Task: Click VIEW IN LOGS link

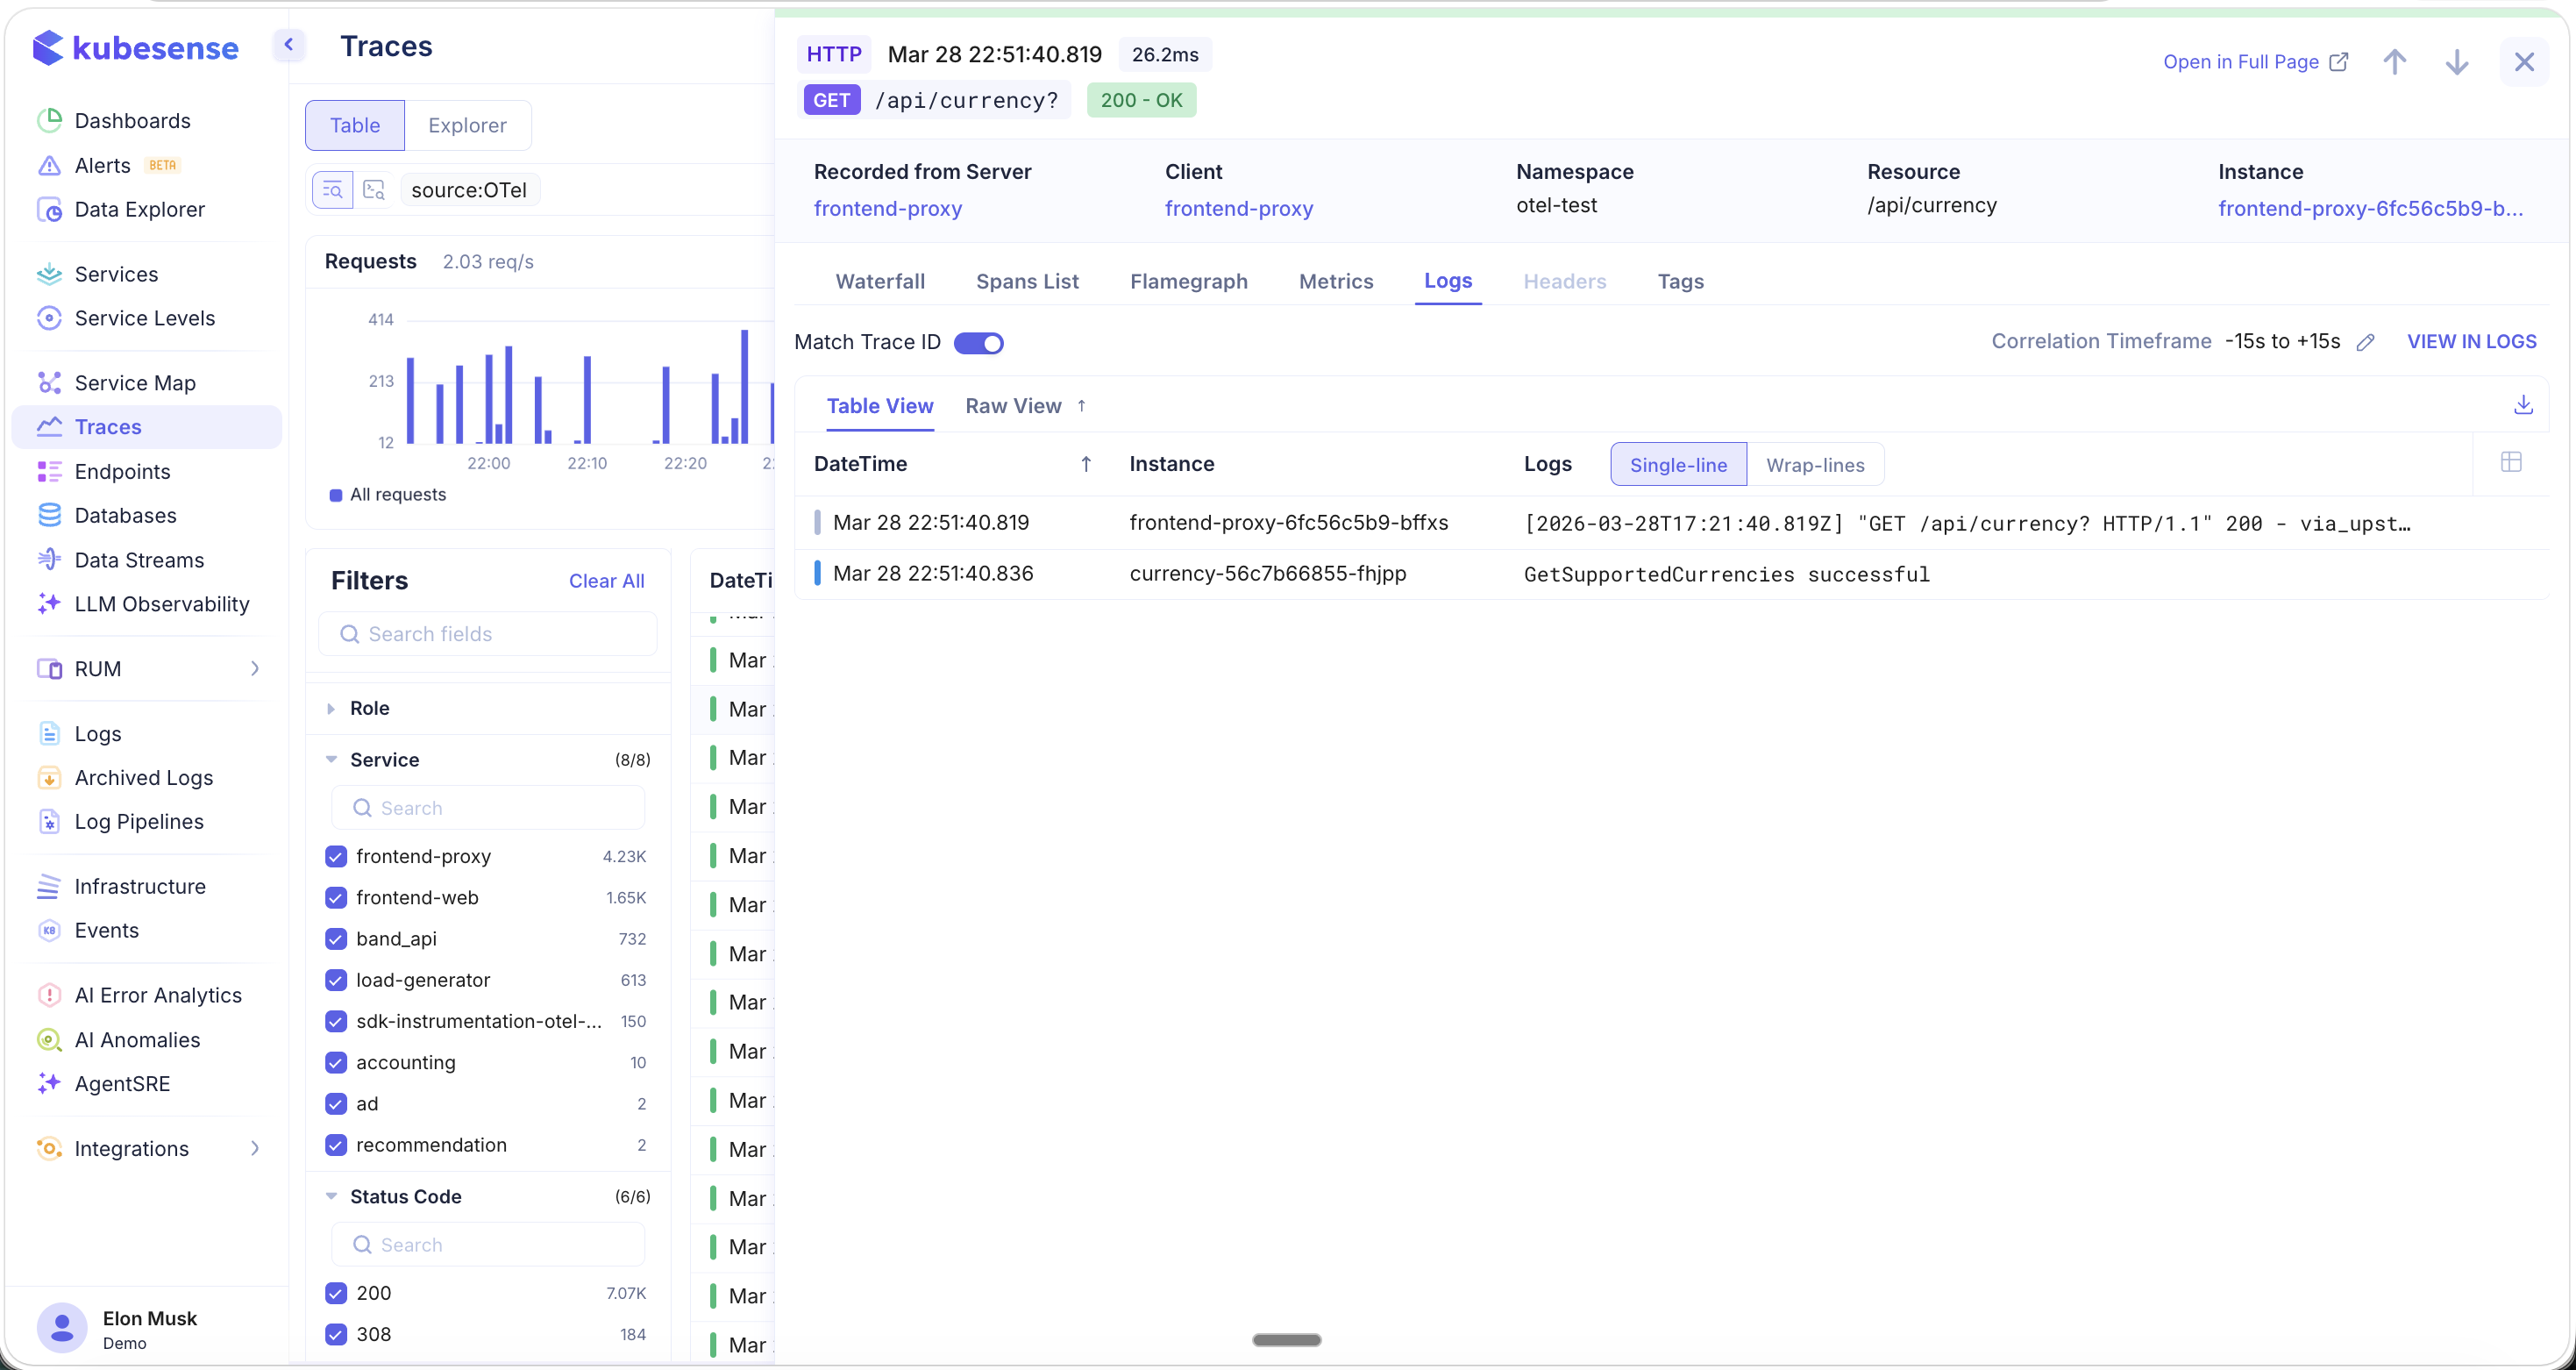Action: pos(2471,342)
